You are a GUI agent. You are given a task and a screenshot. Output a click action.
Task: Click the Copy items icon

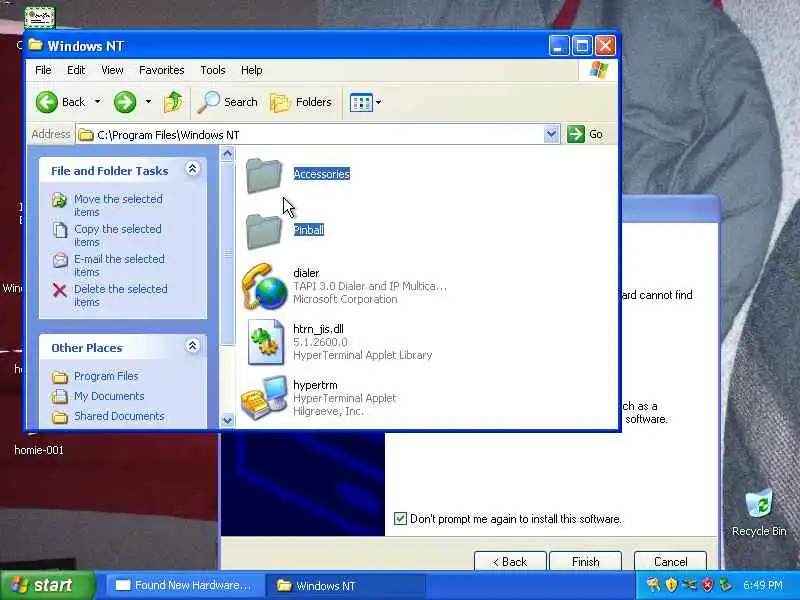(60, 230)
